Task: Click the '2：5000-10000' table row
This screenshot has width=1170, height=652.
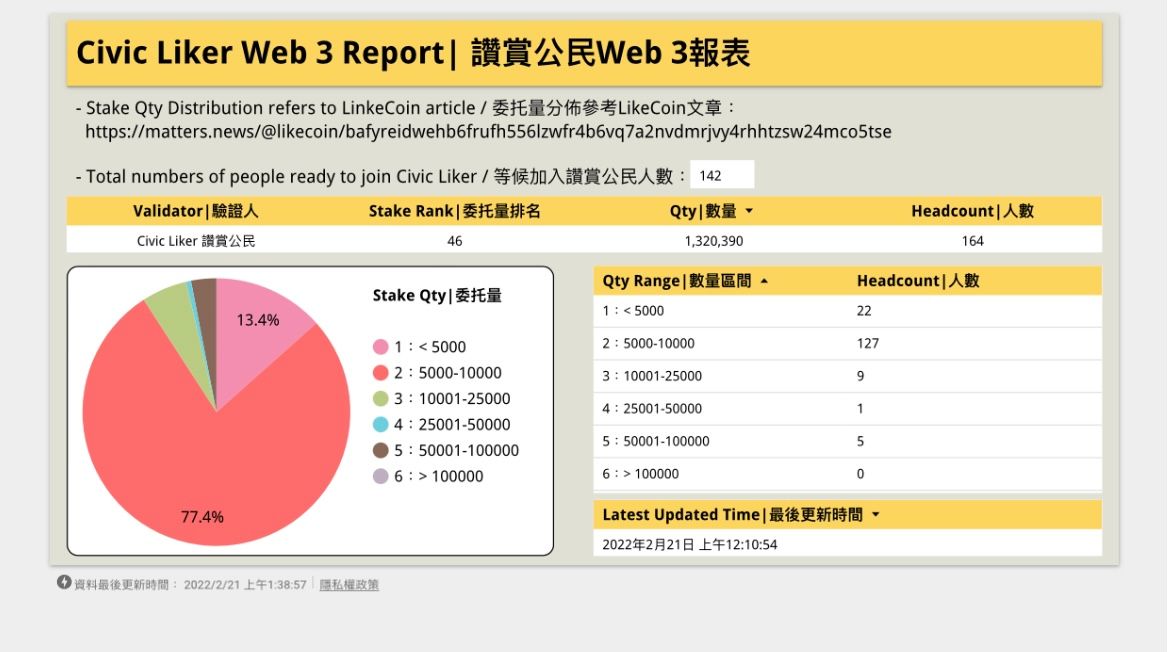Action: click(x=848, y=344)
